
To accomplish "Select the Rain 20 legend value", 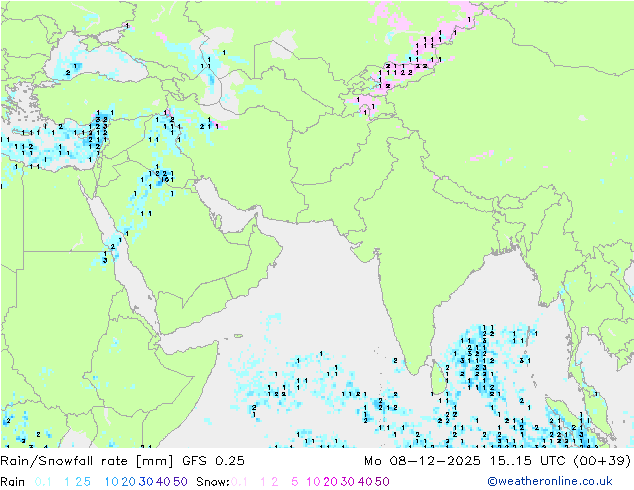I will click(x=129, y=482).
